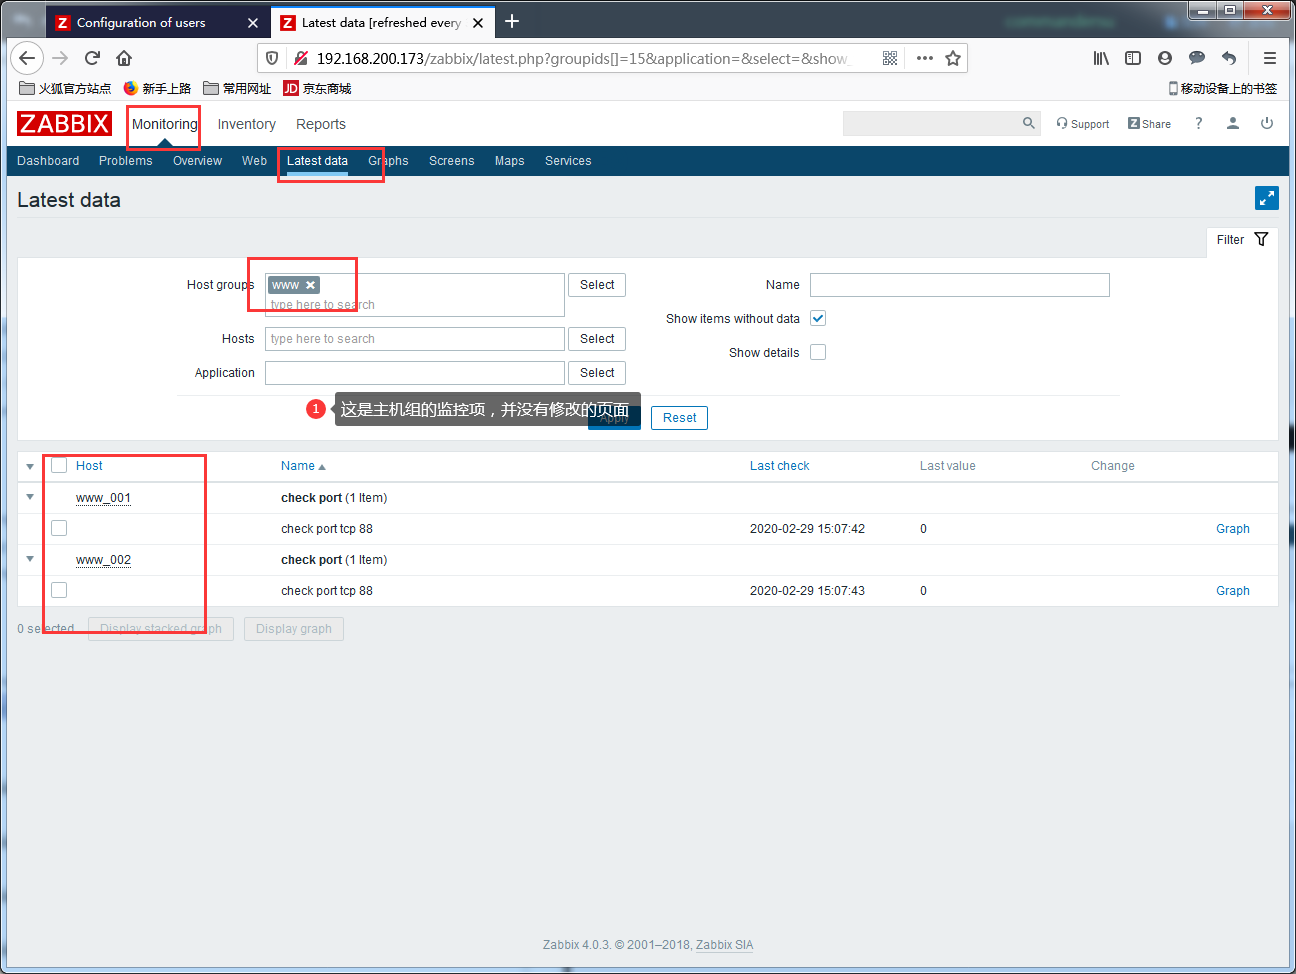Click the ZABBIX logo
Viewport: 1296px width, 974px height.
(x=64, y=123)
